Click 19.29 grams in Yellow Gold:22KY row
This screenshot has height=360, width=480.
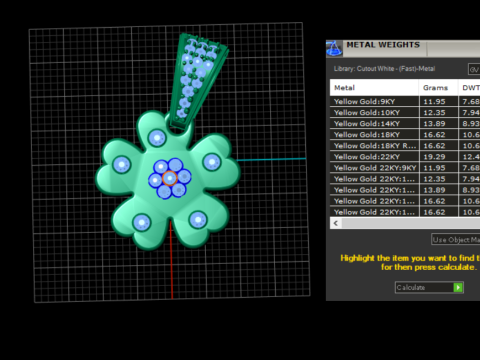click(434, 157)
